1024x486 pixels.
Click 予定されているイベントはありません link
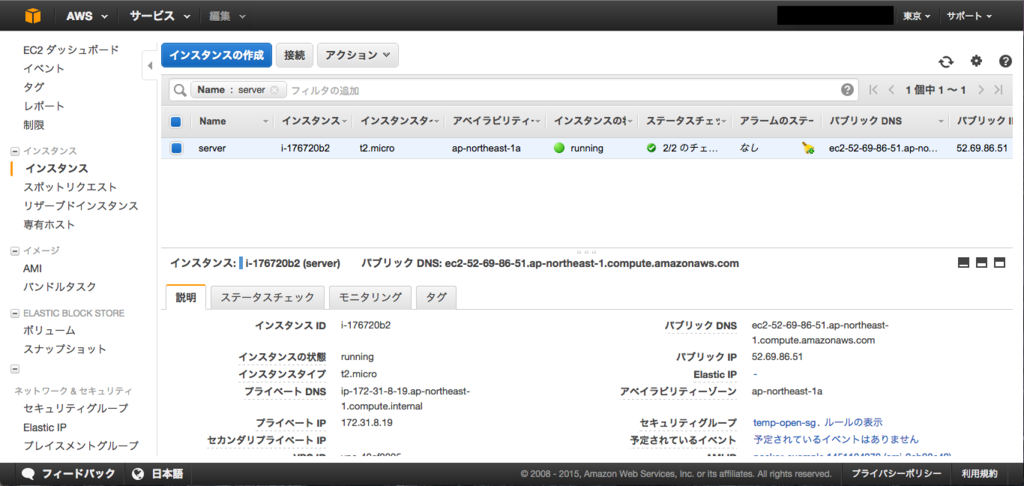pos(835,439)
